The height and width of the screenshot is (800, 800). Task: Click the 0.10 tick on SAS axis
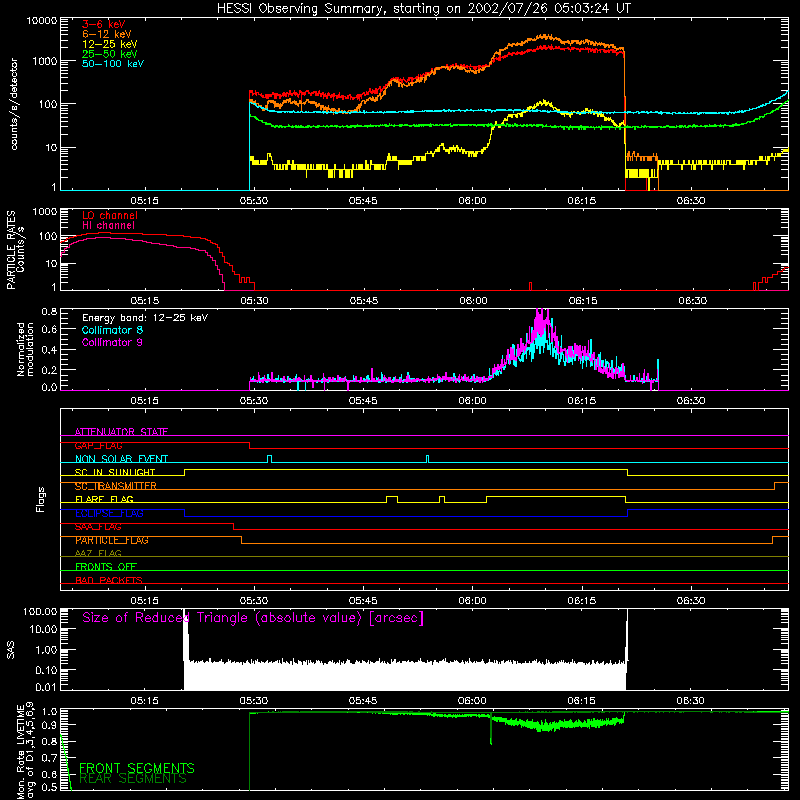(x=46, y=670)
